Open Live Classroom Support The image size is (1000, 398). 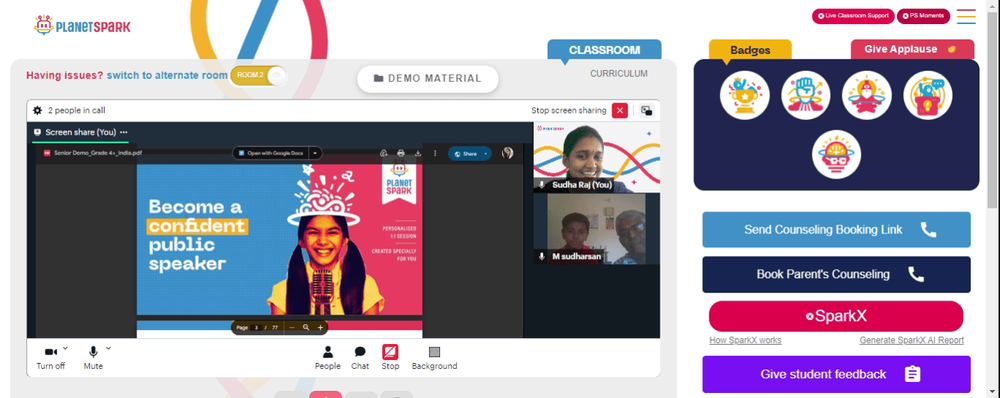tap(853, 16)
